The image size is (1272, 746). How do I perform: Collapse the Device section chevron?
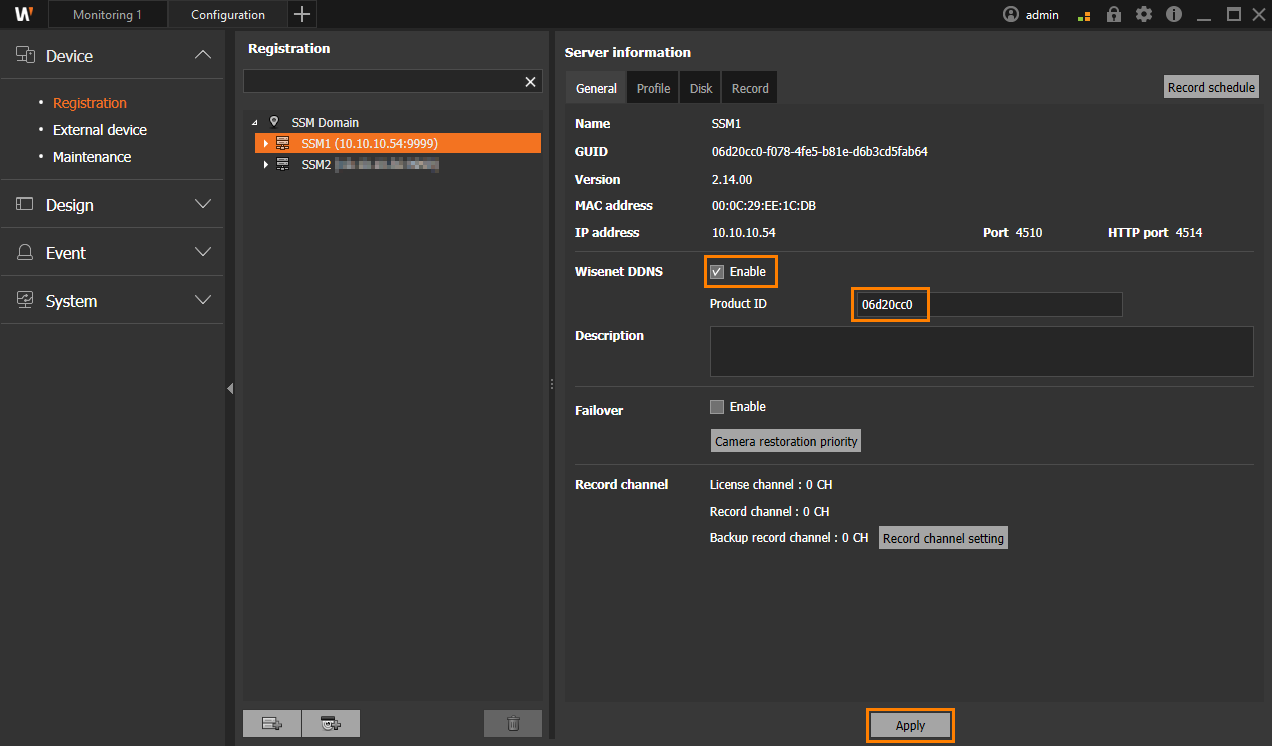pos(203,56)
